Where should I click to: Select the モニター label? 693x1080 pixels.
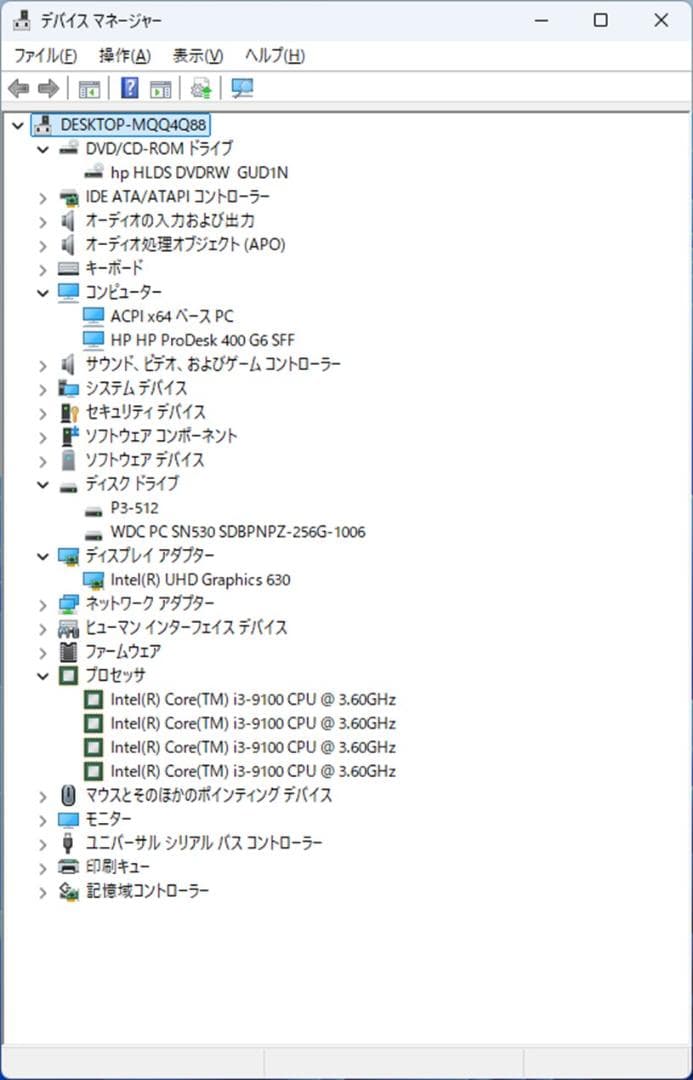[x=108, y=820]
